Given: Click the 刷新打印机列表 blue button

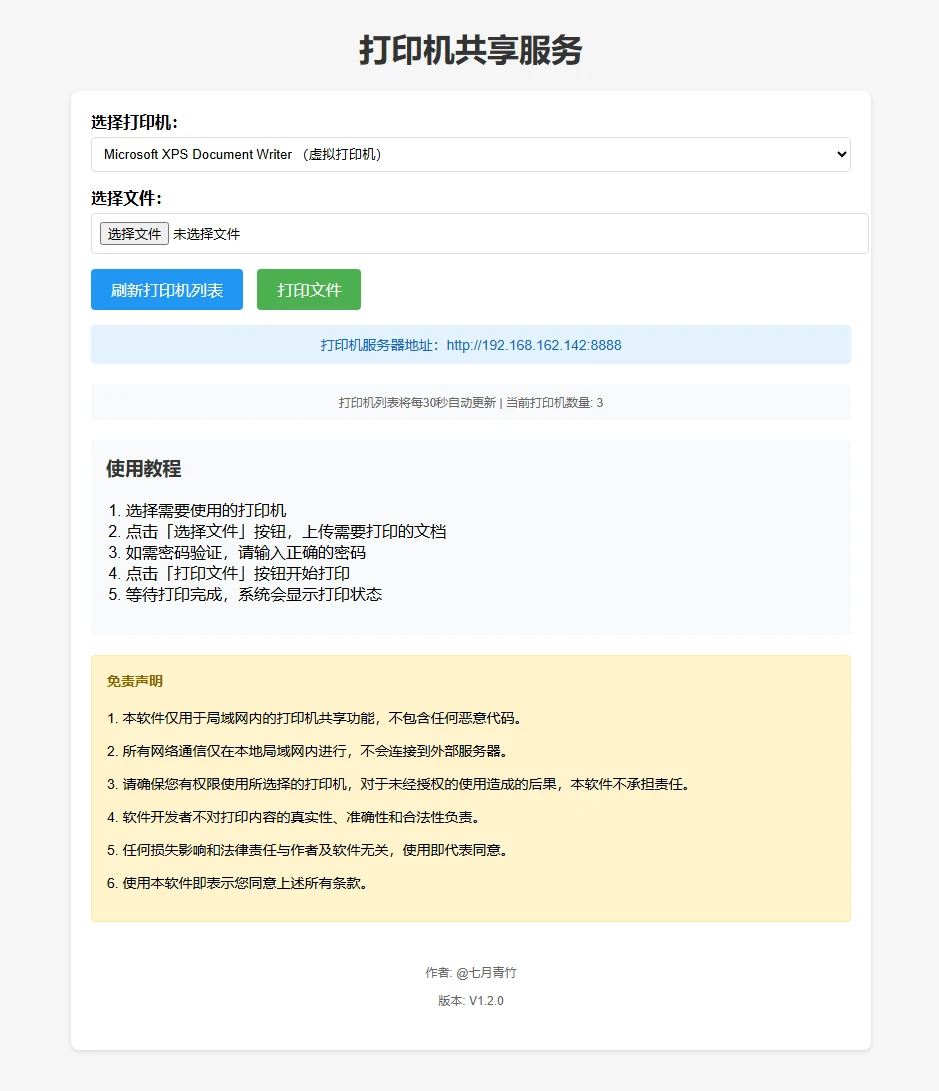Looking at the screenshot, I should pyautogui.click(x=166, y=289).
